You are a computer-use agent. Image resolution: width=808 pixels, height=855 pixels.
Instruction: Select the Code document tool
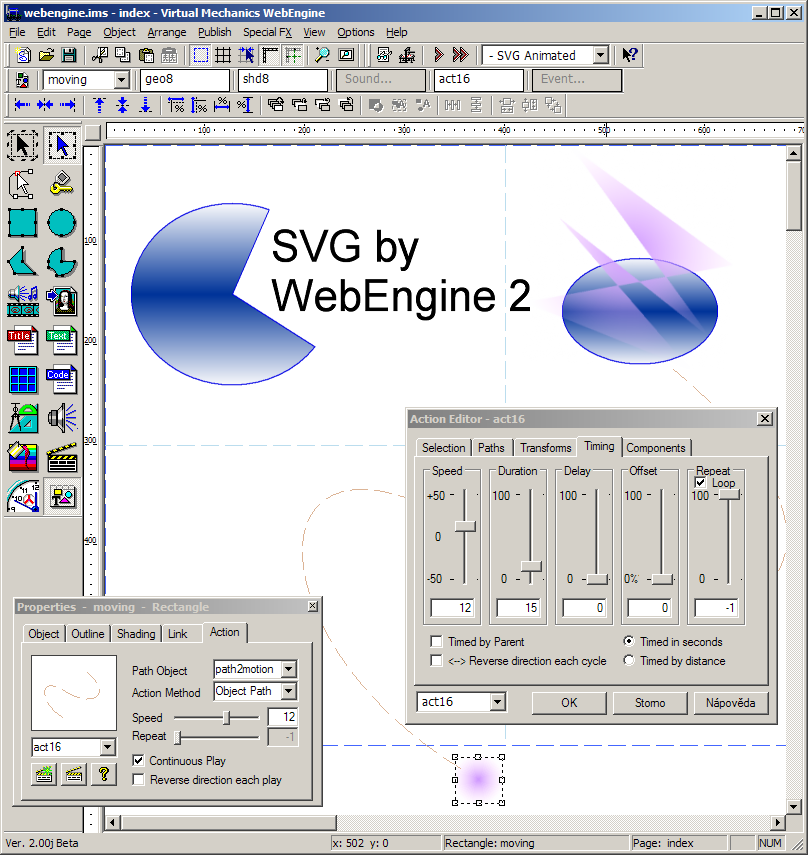(x=62, y=380)
